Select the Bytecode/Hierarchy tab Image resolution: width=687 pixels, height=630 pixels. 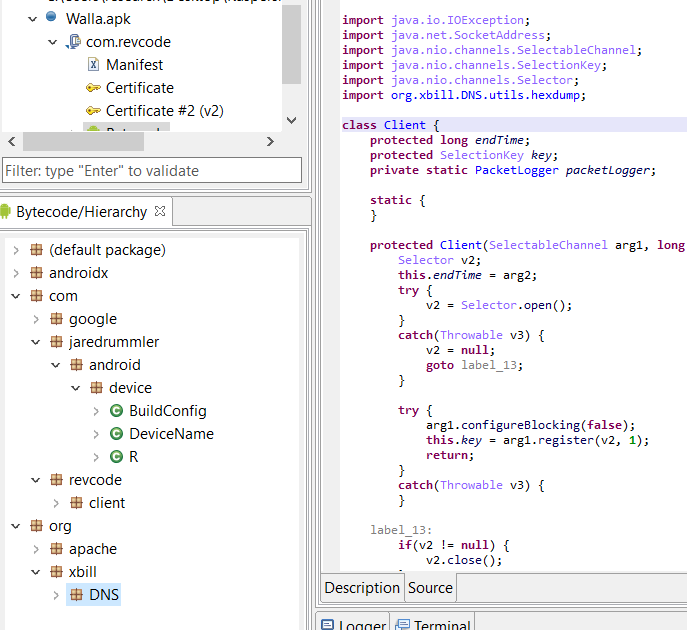coord(81,212)
